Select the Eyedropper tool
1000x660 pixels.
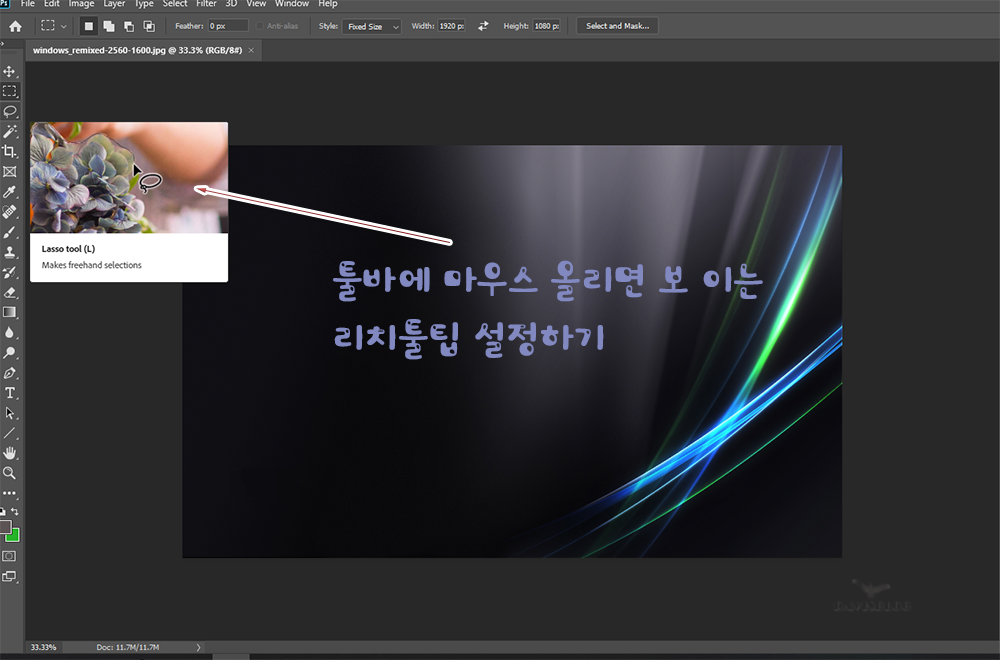coord(10,192)
